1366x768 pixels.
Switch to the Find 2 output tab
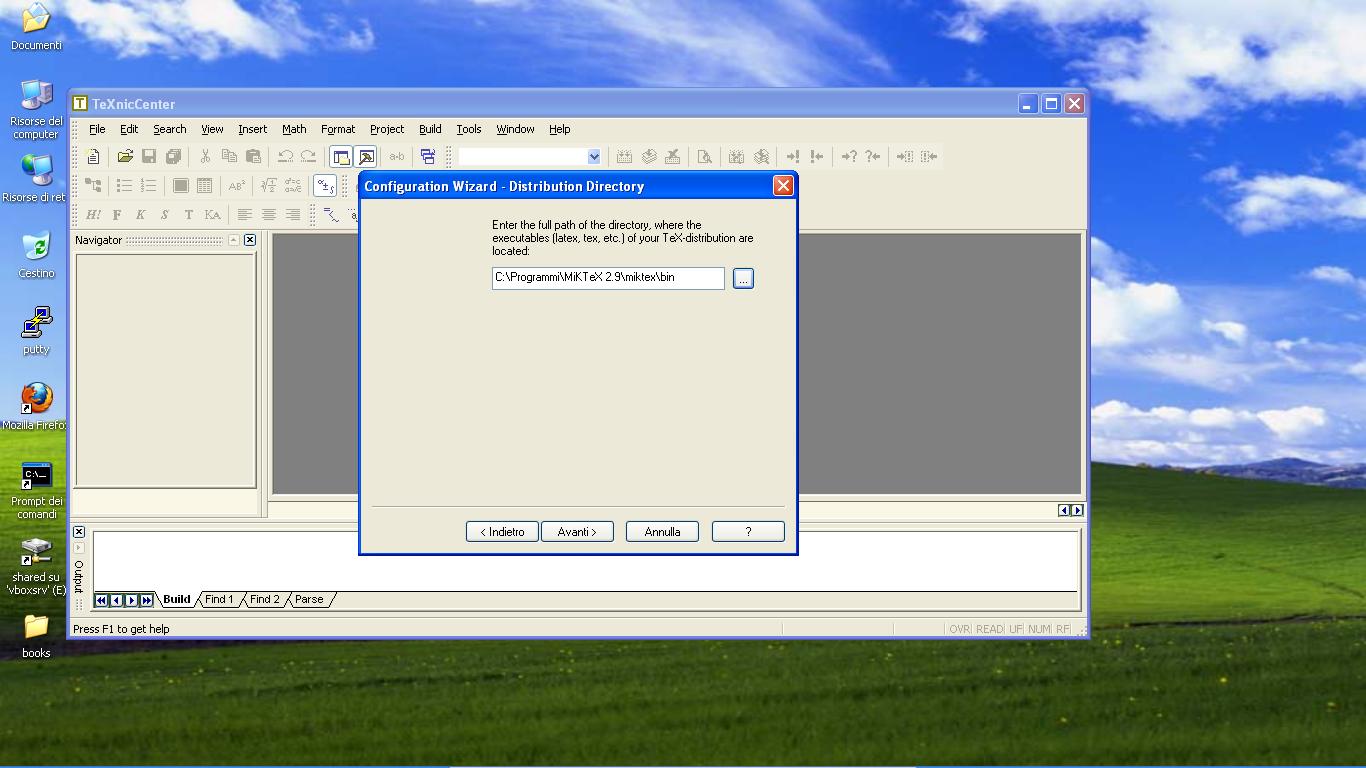click(x=265, y=600)
